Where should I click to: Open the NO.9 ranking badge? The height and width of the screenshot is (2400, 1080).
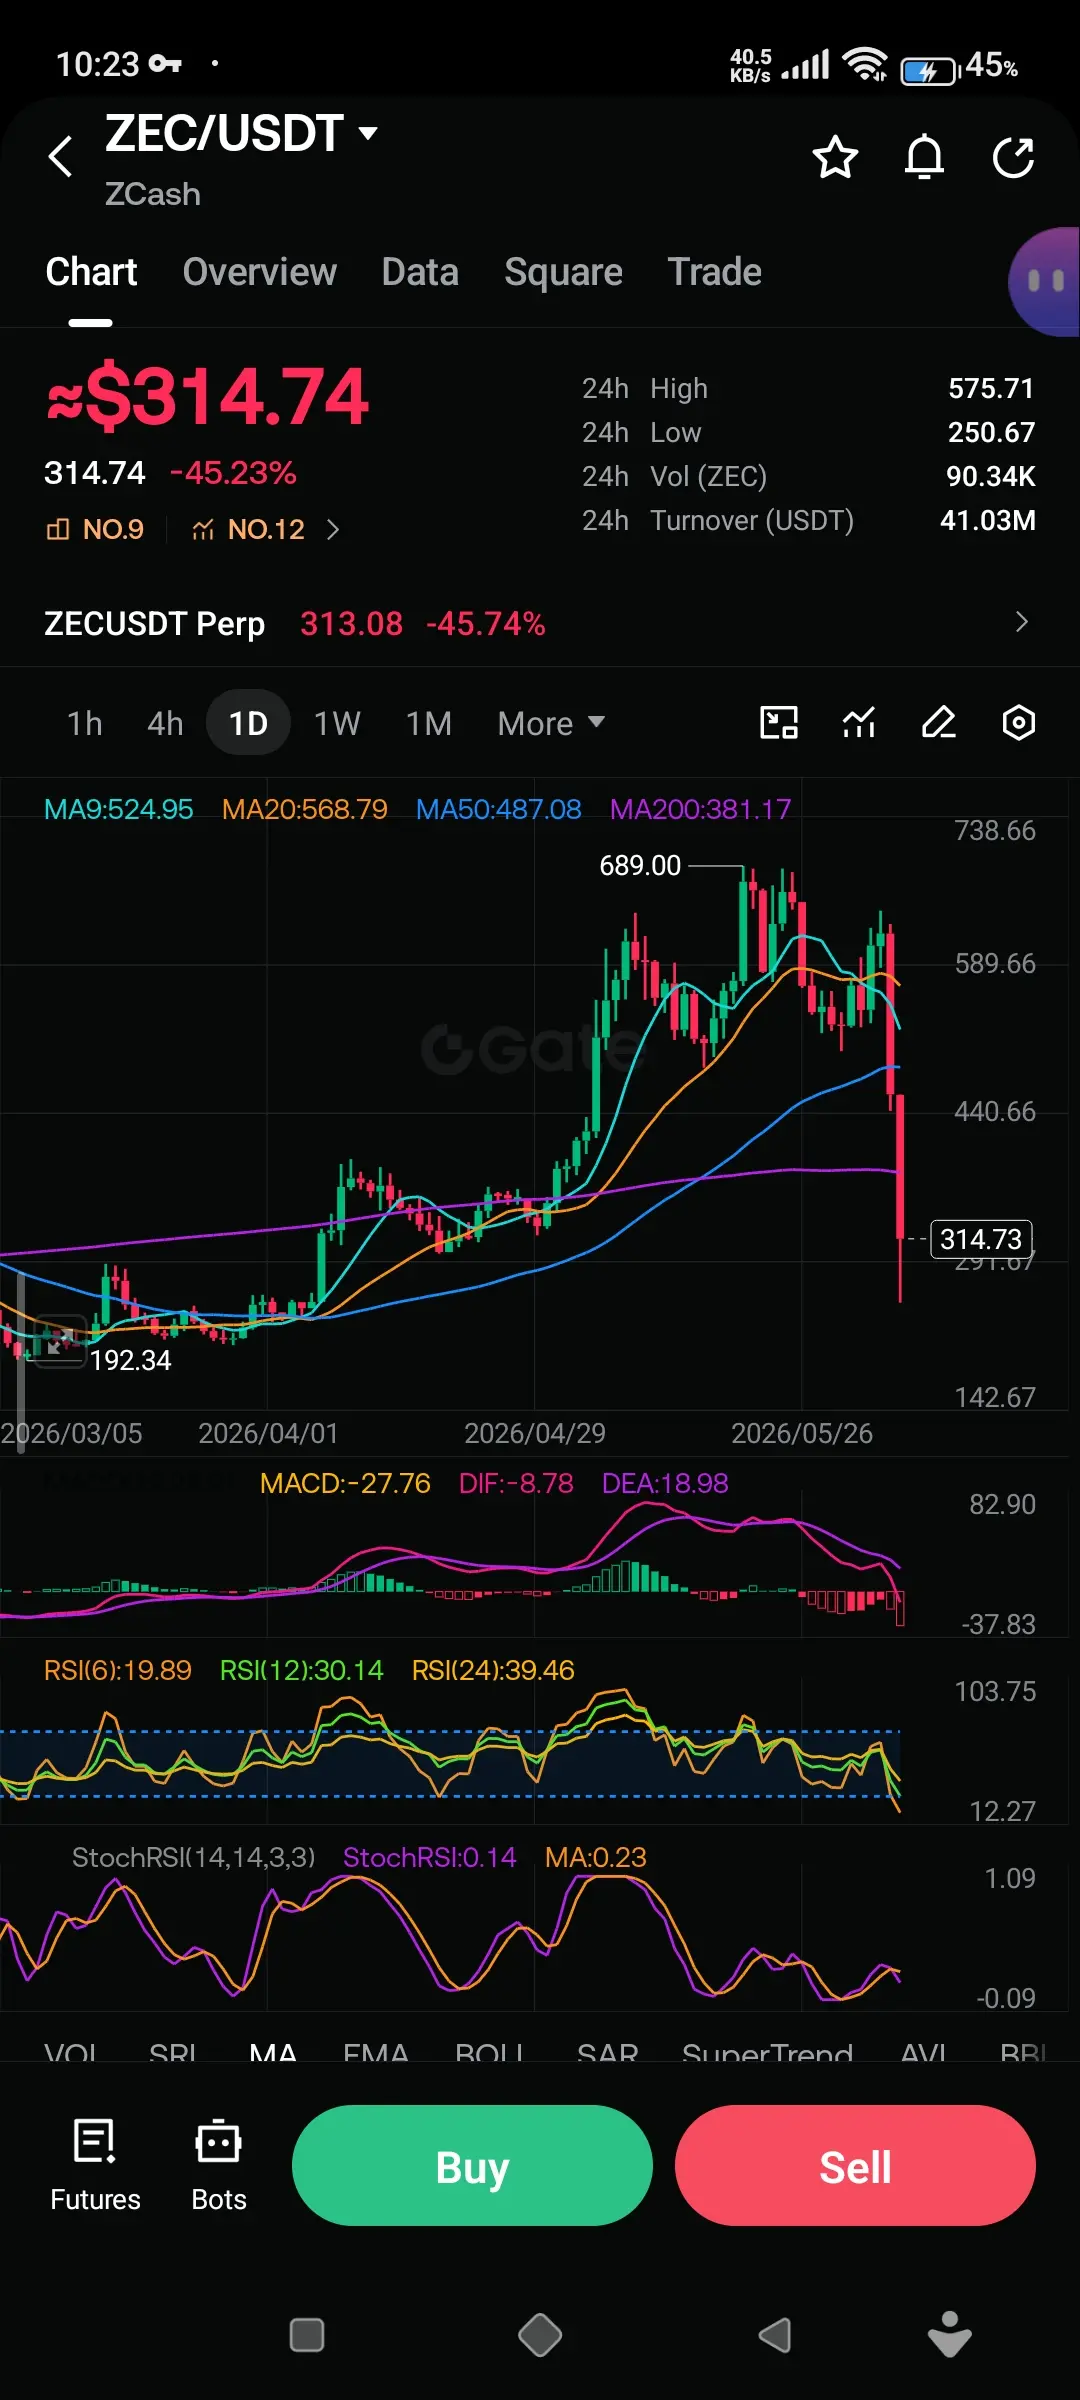[x=95, y=529]
